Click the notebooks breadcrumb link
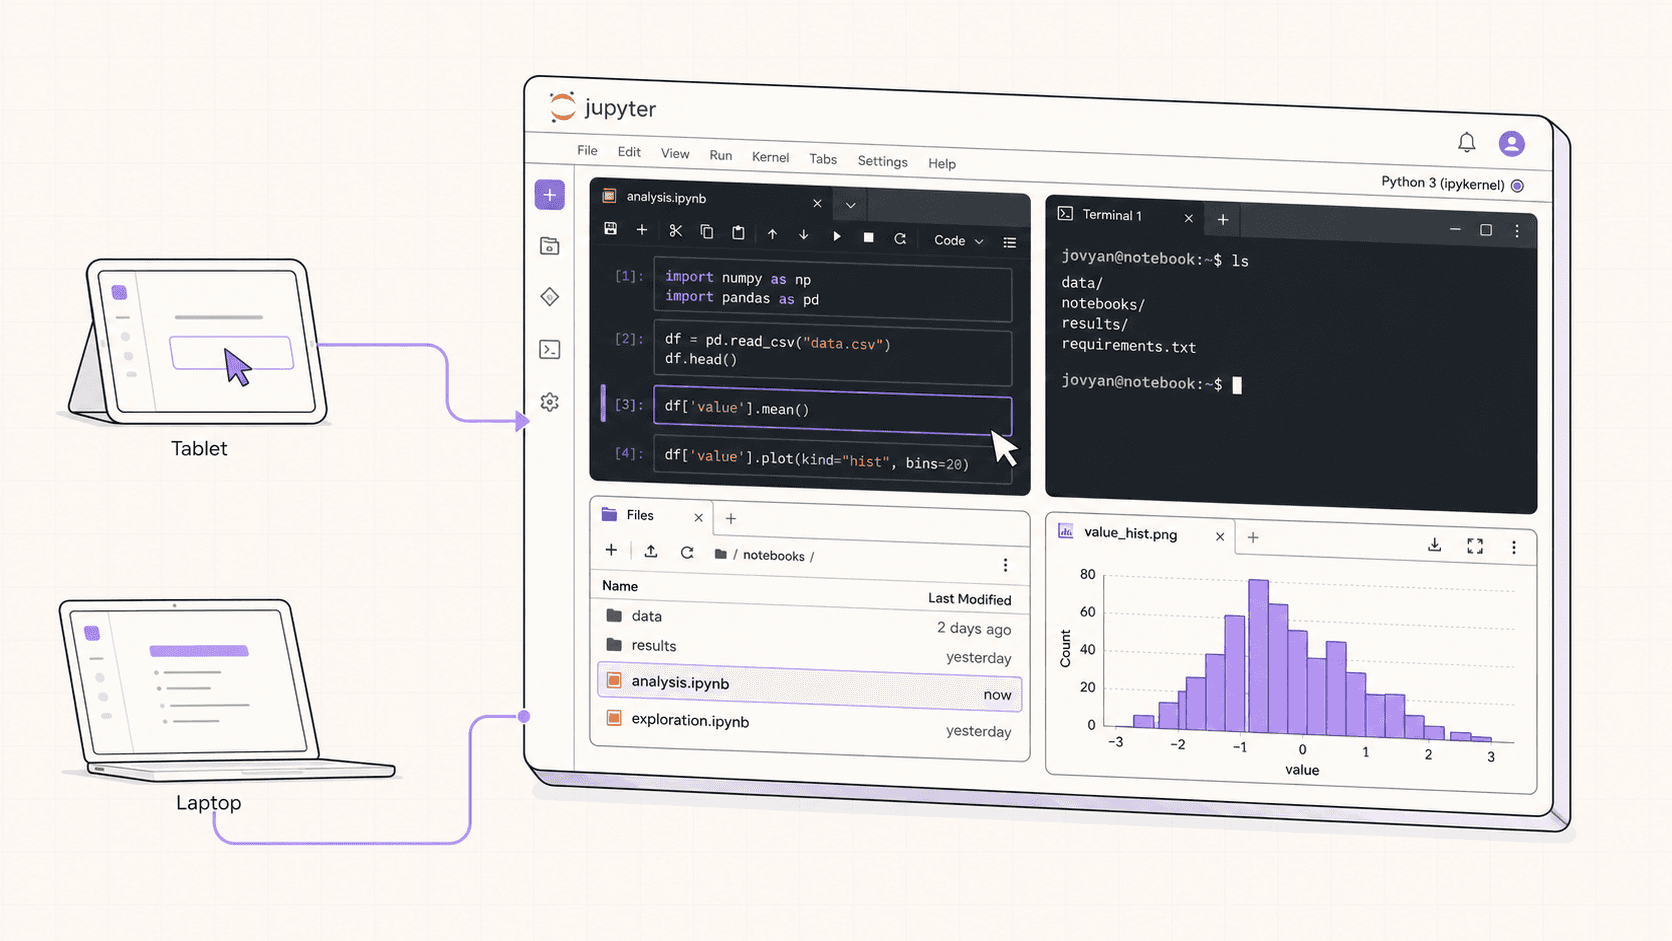This screenshot has width=1672, height=941. tap(774, 556)
